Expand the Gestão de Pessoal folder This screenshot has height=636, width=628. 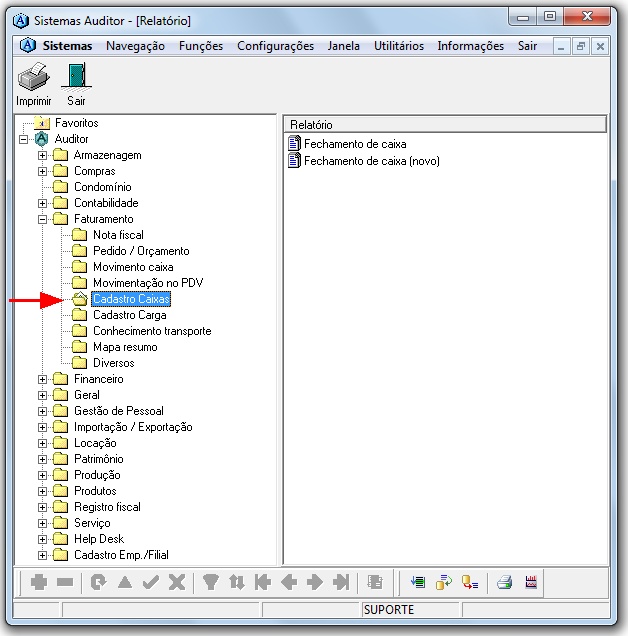42,411
